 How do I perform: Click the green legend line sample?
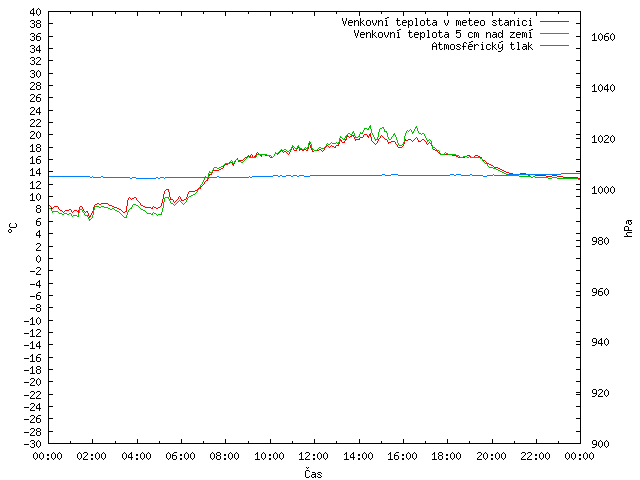[554, 33]
